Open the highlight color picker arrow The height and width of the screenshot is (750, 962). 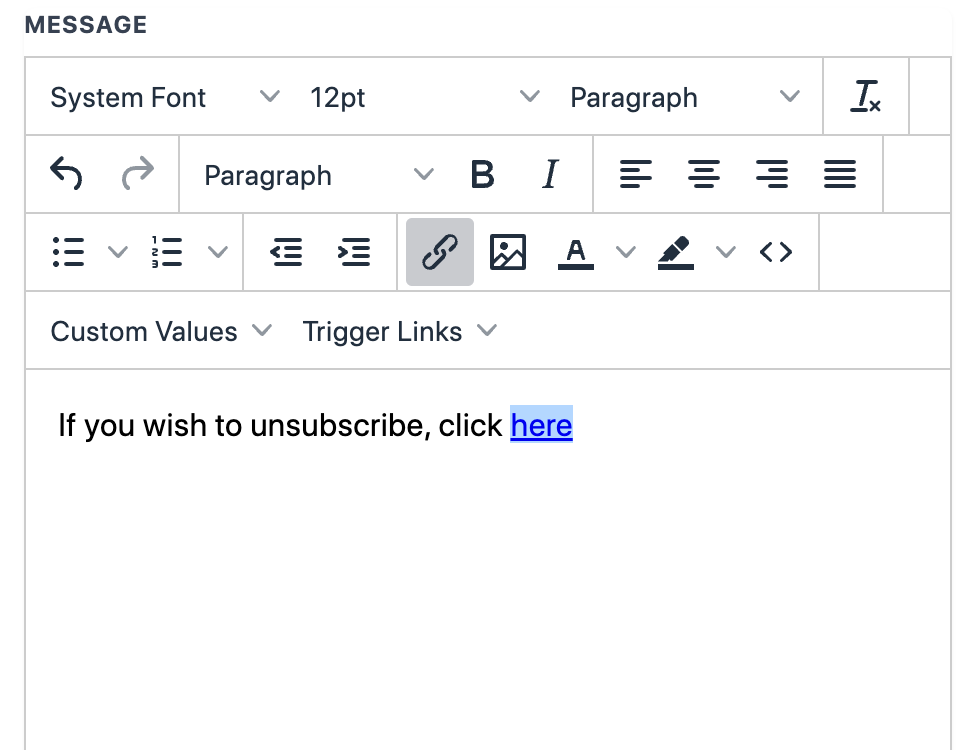tap(726, 252)
